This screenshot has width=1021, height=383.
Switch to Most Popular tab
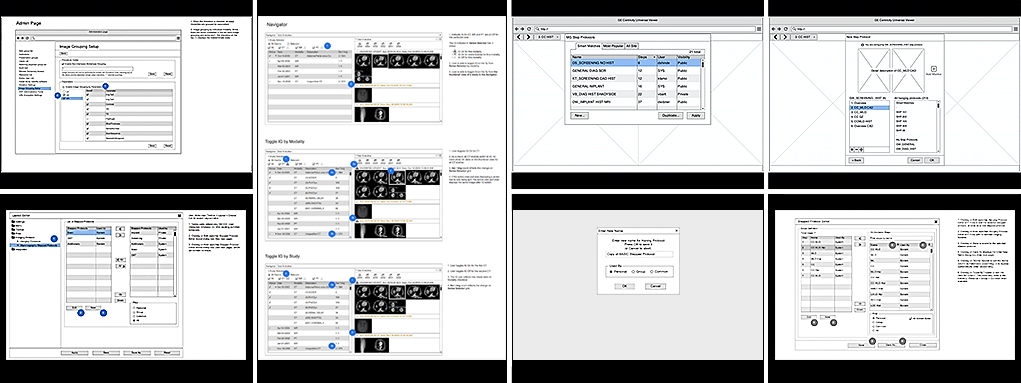tap(613, 46)
